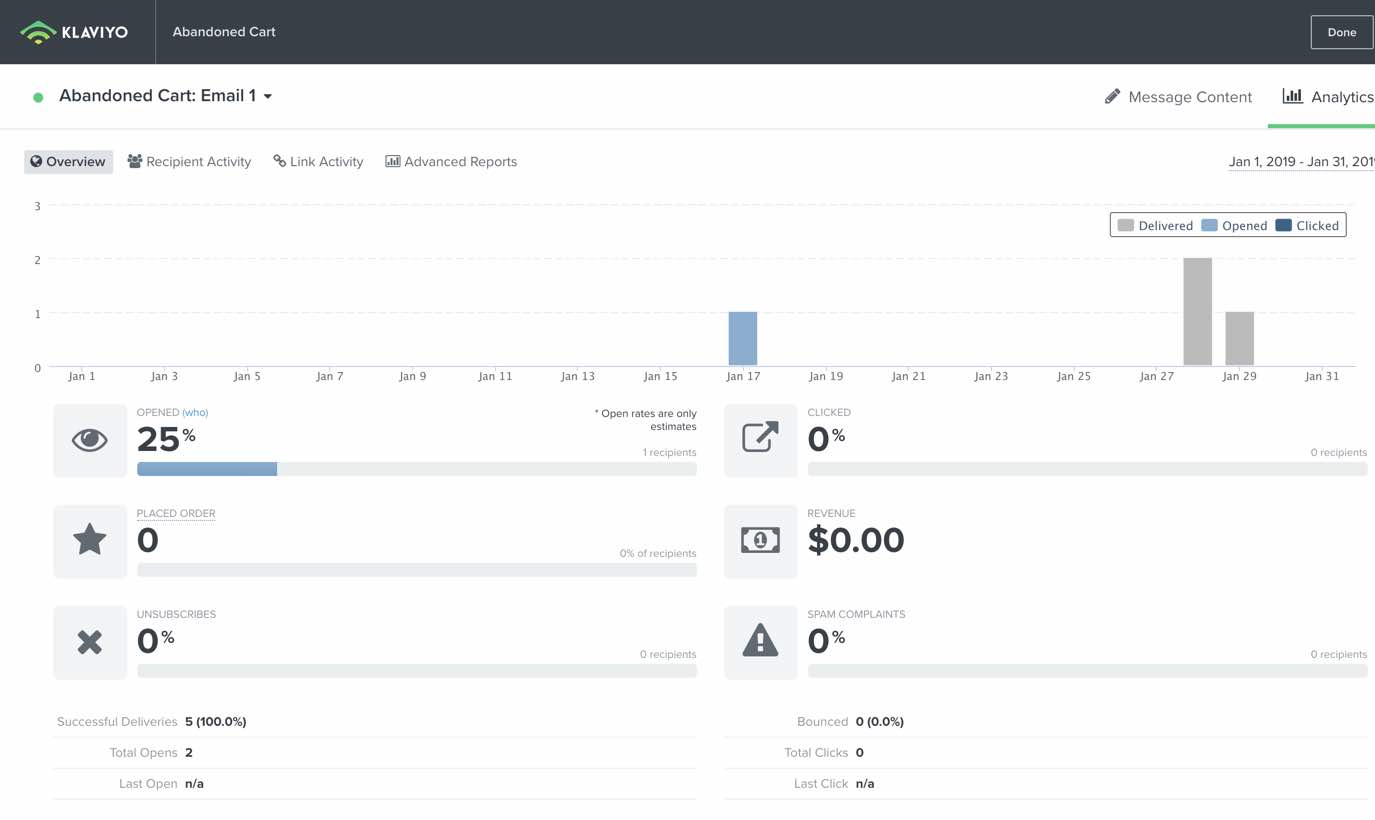Click the Revenue dollar bill icon
The width and height of the screenshot is (1375, 820).
pyautogui.click(x=760, y=541)
